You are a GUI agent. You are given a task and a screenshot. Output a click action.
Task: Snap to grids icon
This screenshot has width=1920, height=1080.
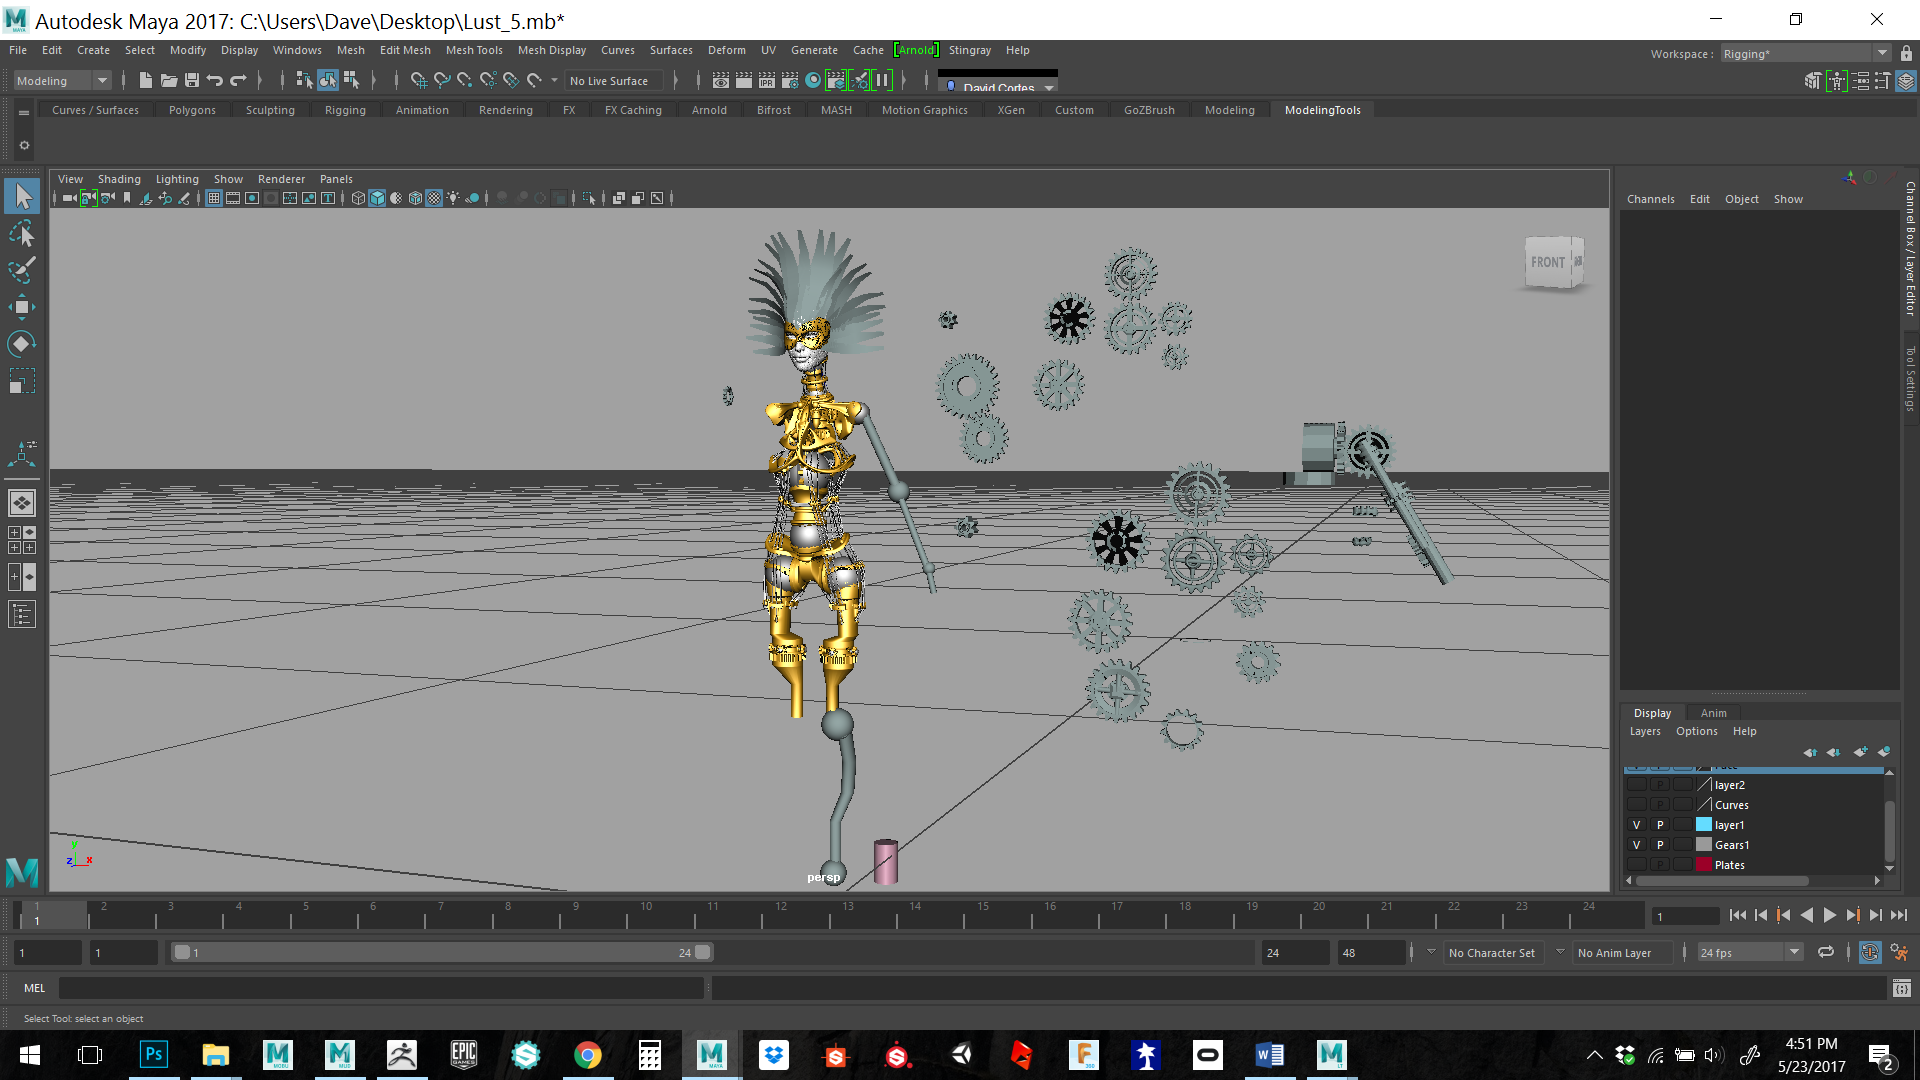click(x=418, y=81)
